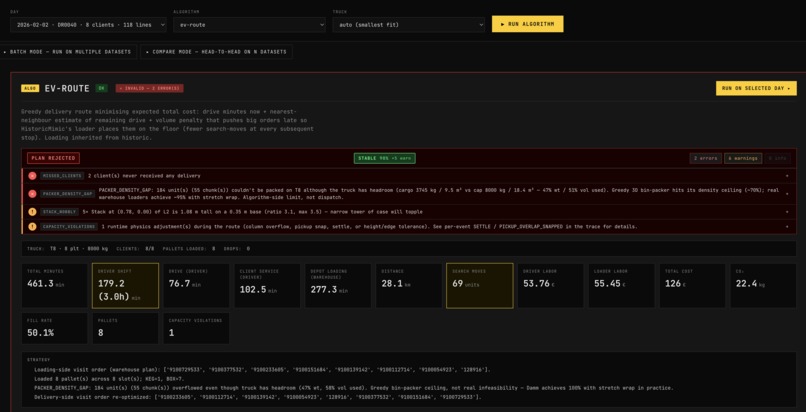The height and width of the screenshot is (412, 806).
Task: Click the Capacity Violations 1 card
Action: click(196, 328)
